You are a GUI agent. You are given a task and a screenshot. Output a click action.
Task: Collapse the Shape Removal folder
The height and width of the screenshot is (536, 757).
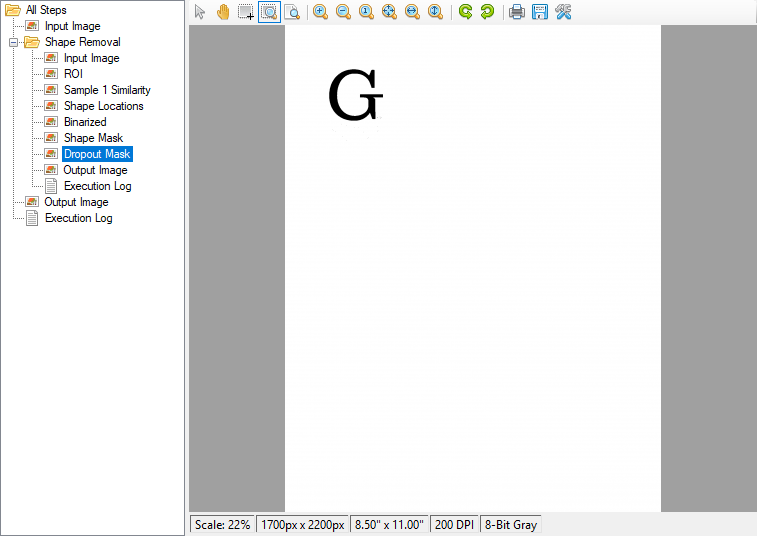(14, 42)
